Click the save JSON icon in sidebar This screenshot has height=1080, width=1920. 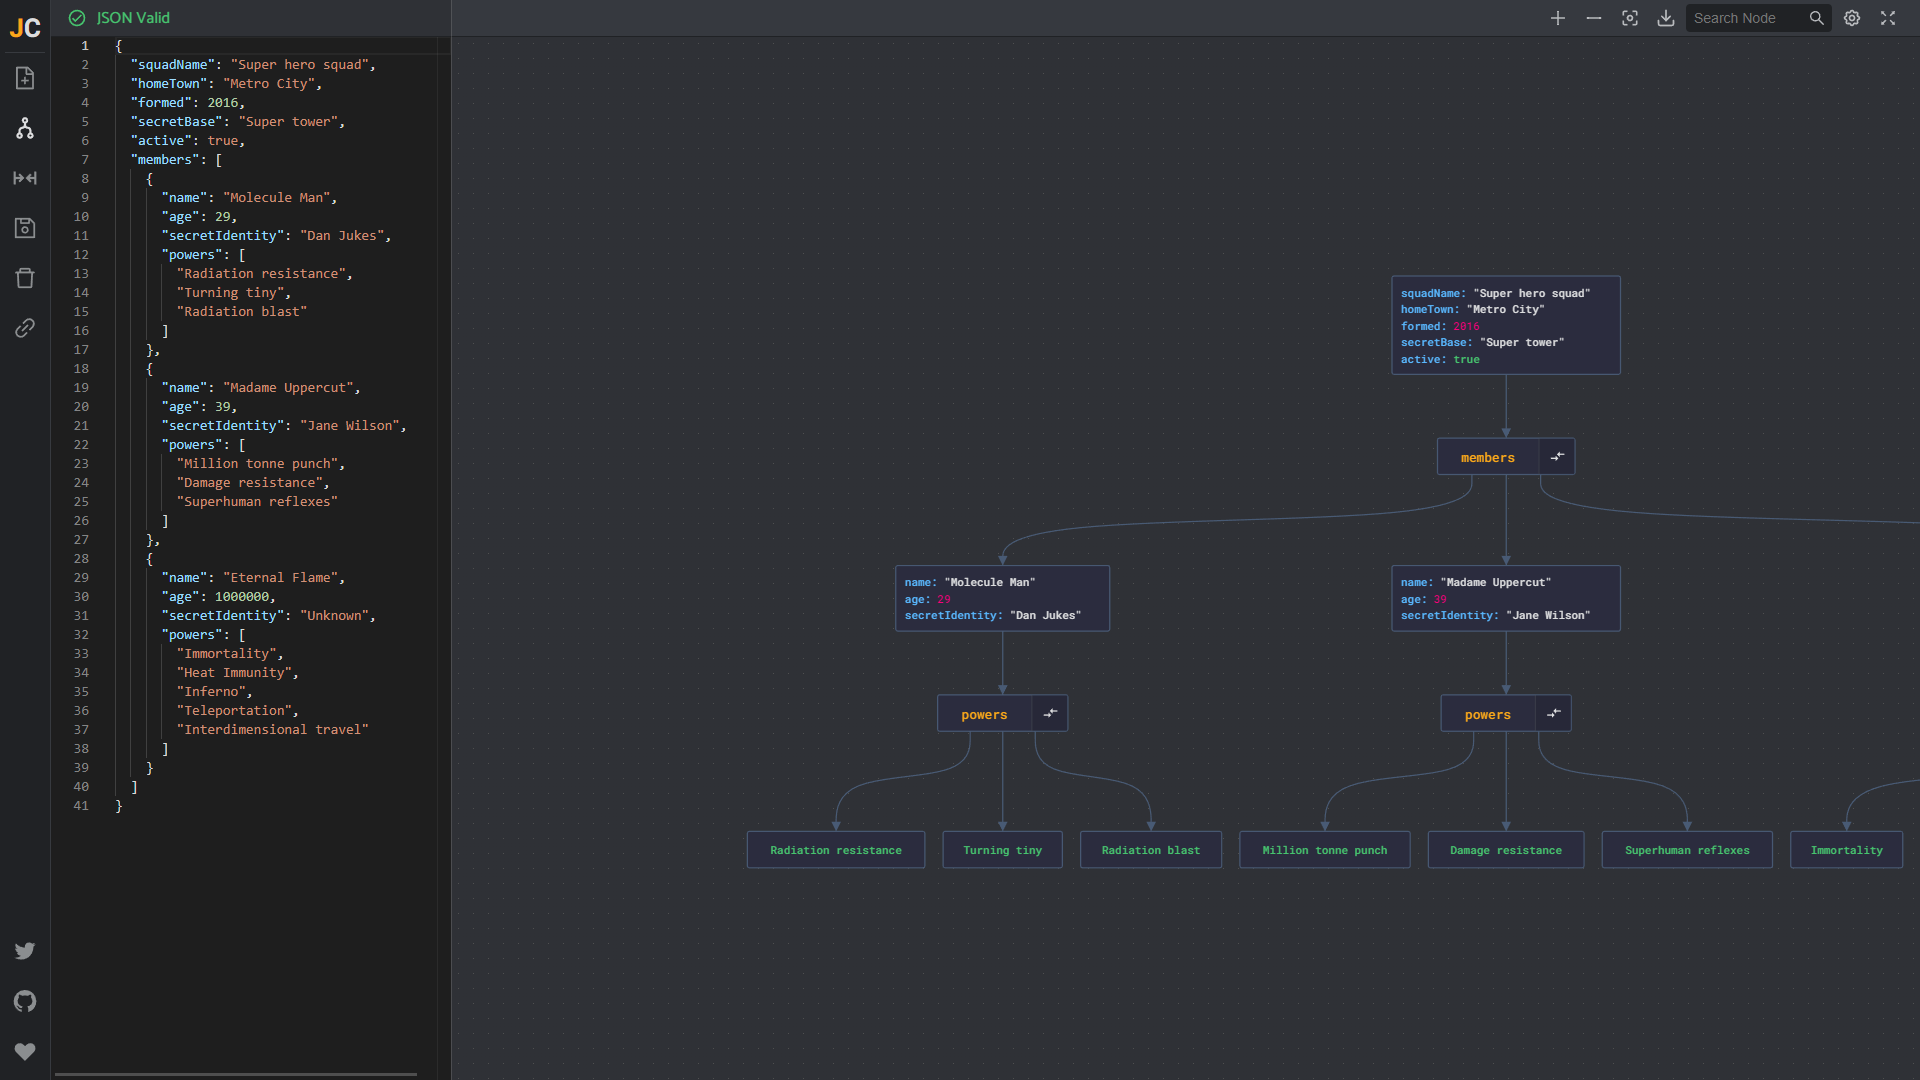[x=25, y=228]
